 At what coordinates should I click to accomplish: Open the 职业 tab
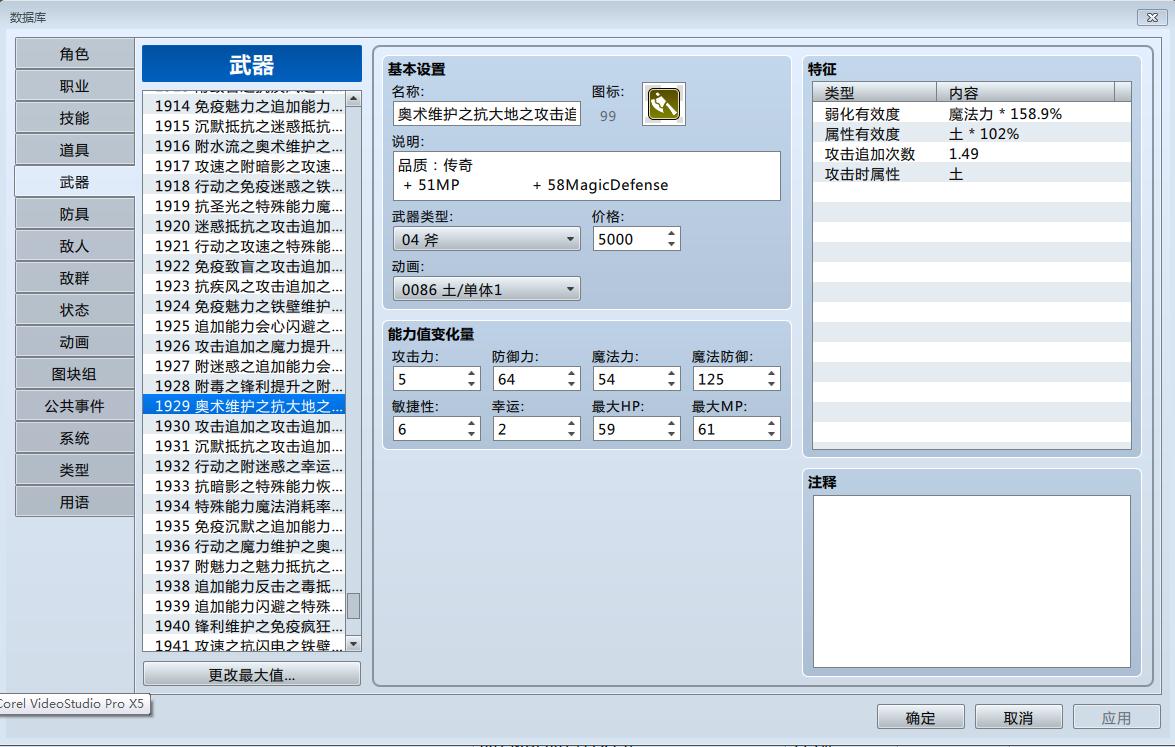pos(74,86)
